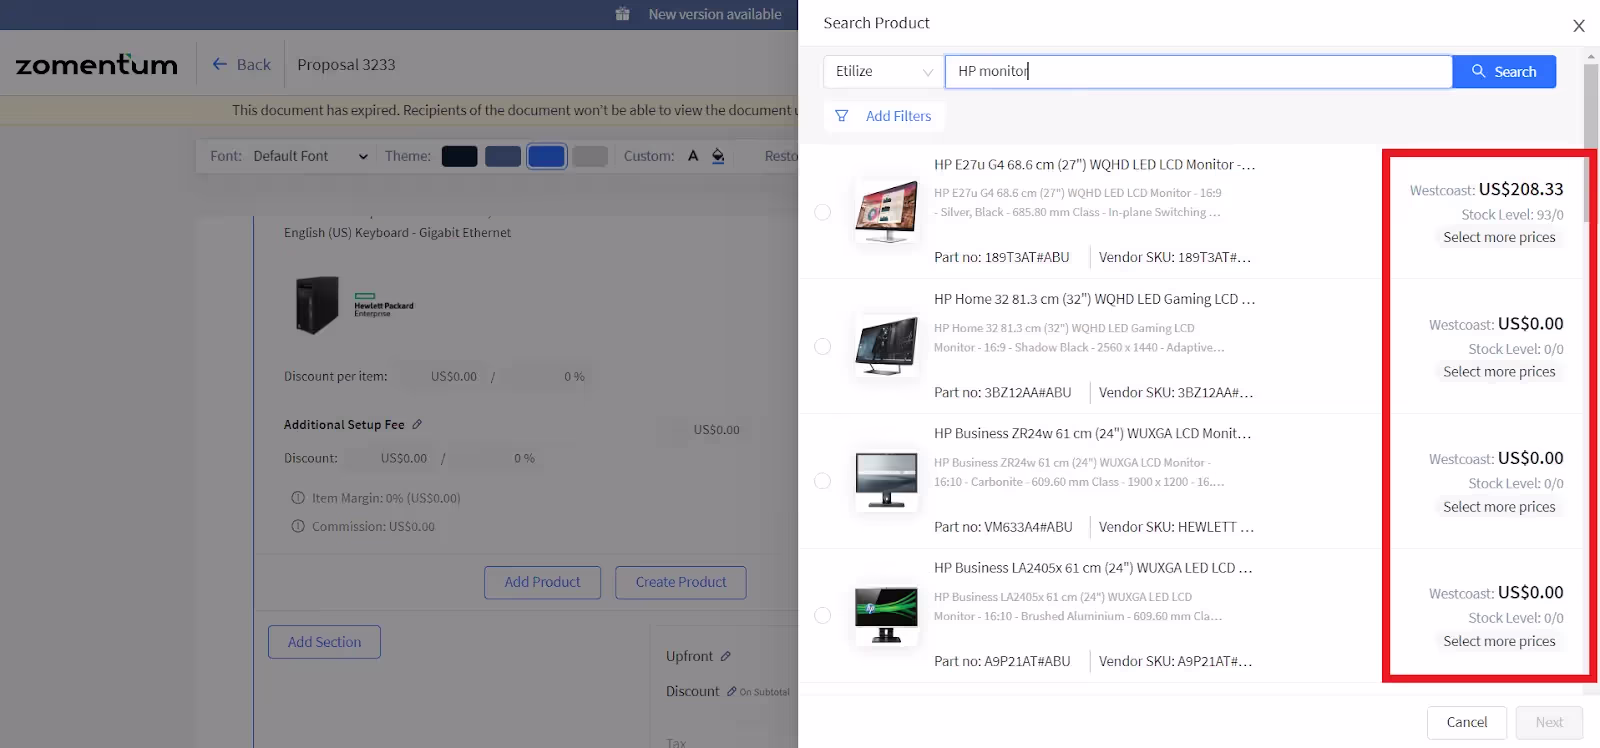Screen dimensions: 1600x748
Task: Click the setup fee Discount percent field
Action: (x=497, y=459)
